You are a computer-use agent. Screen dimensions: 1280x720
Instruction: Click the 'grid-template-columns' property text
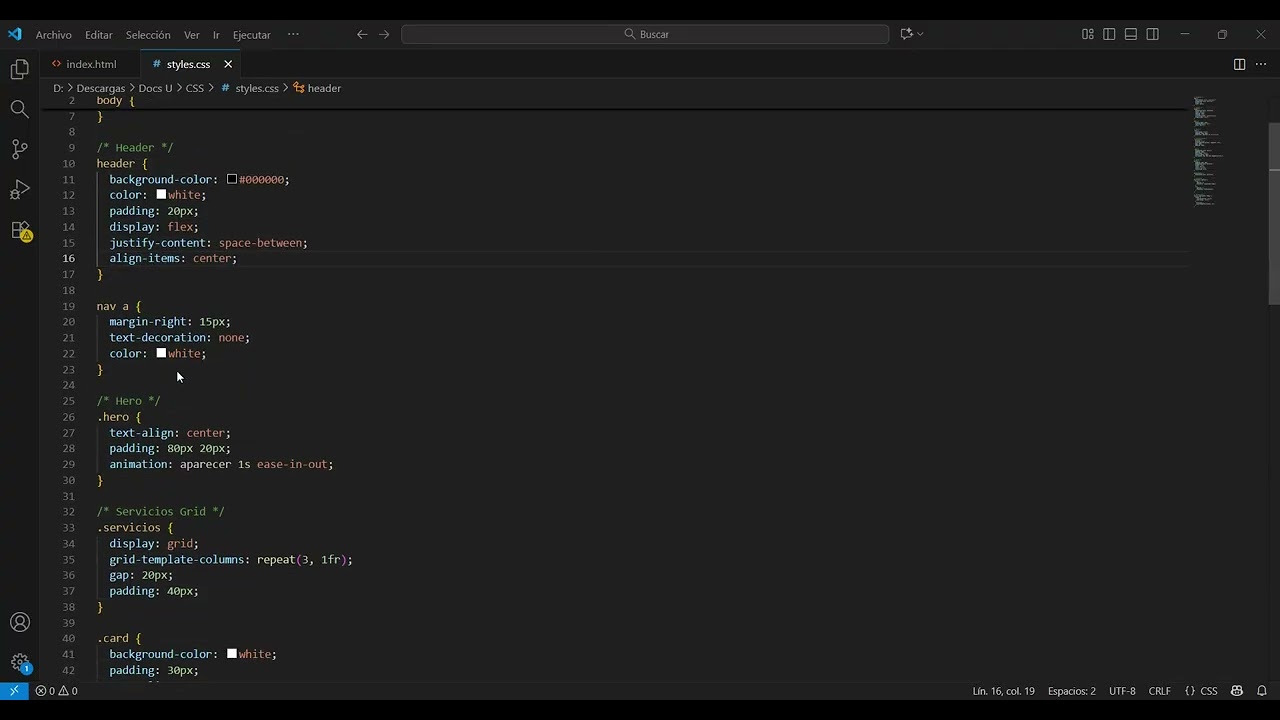pyautogui.click(x=176, y=560)
